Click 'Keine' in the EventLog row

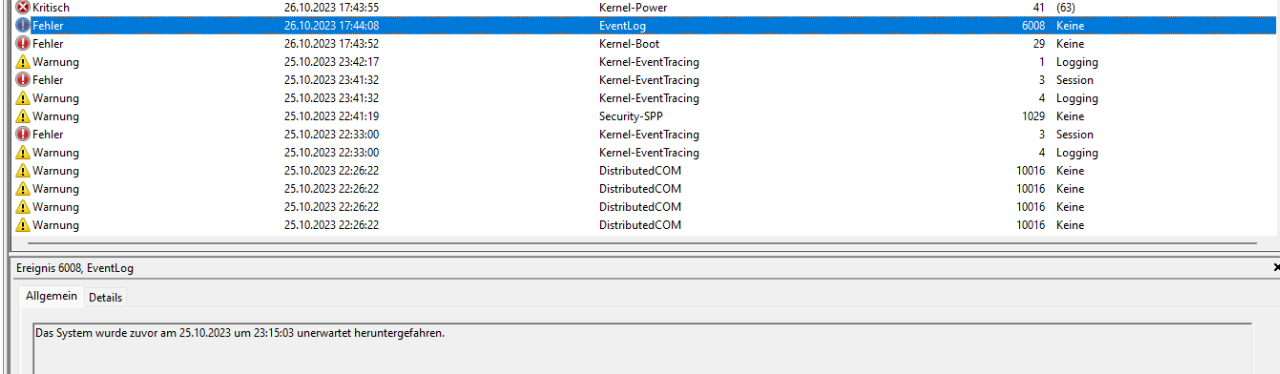(x=1070, y=25)
